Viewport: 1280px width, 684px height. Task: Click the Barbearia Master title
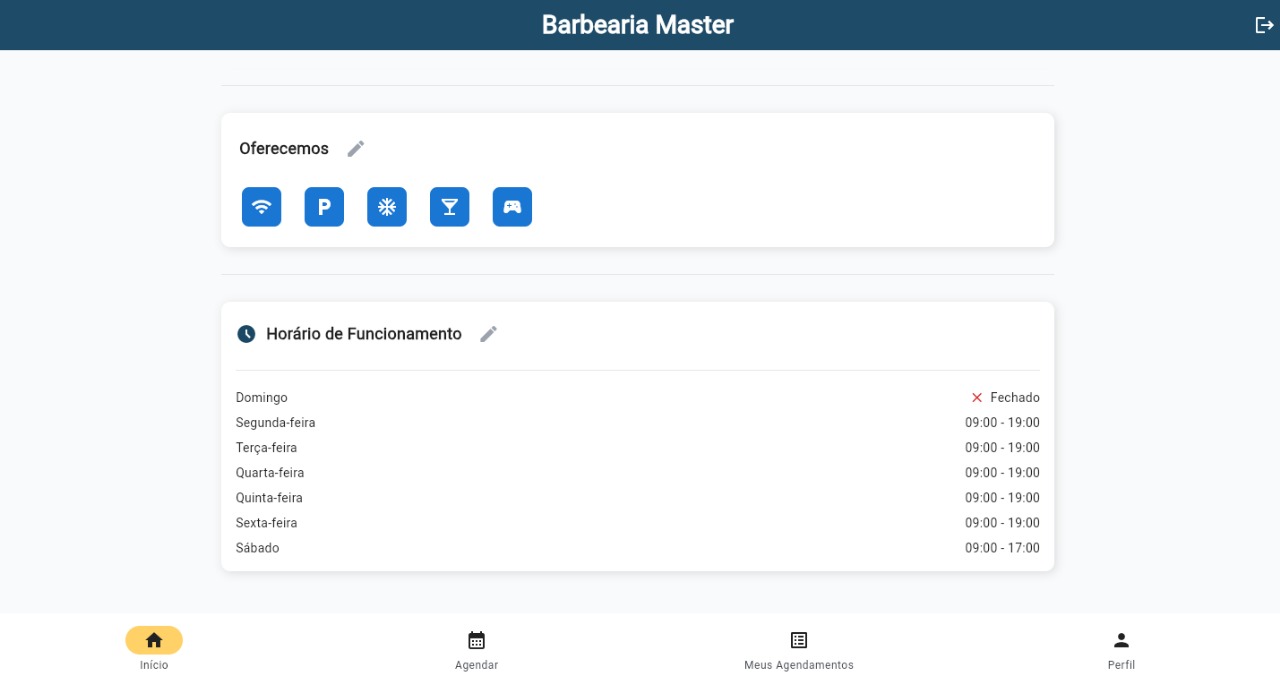[x=638, y=25]
